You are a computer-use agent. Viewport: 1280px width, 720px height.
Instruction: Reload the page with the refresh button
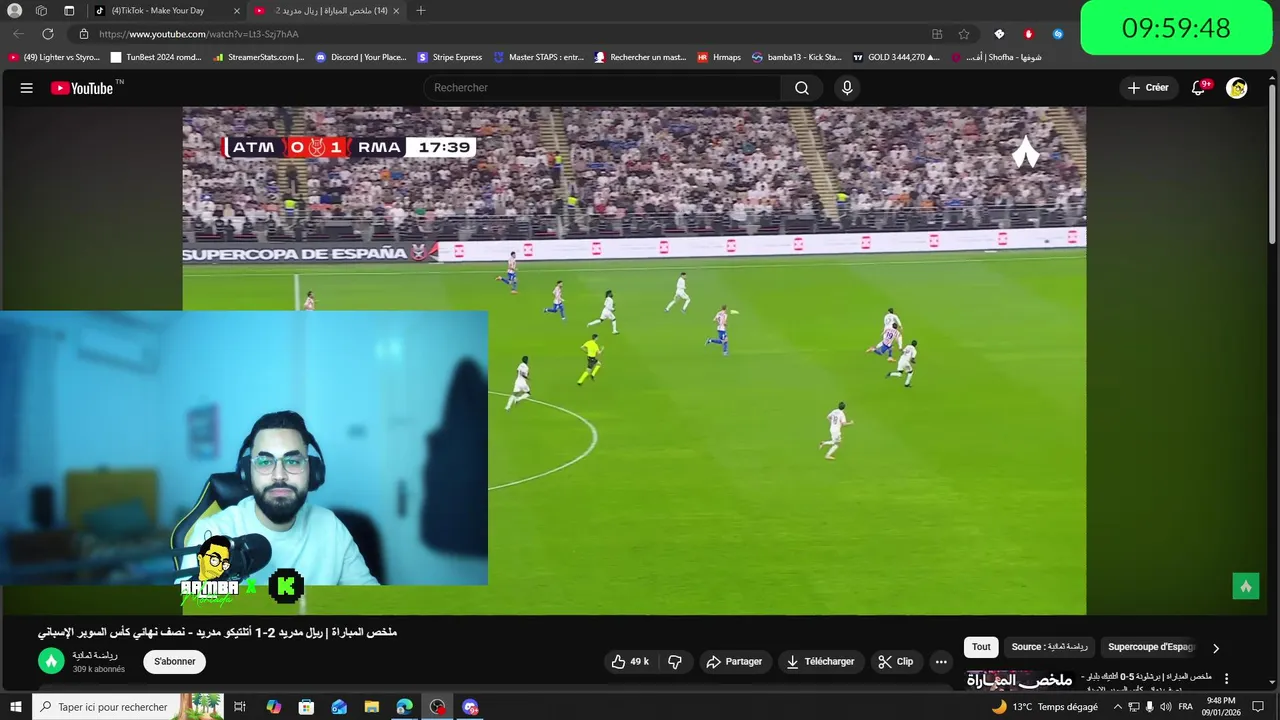(47, 34)
